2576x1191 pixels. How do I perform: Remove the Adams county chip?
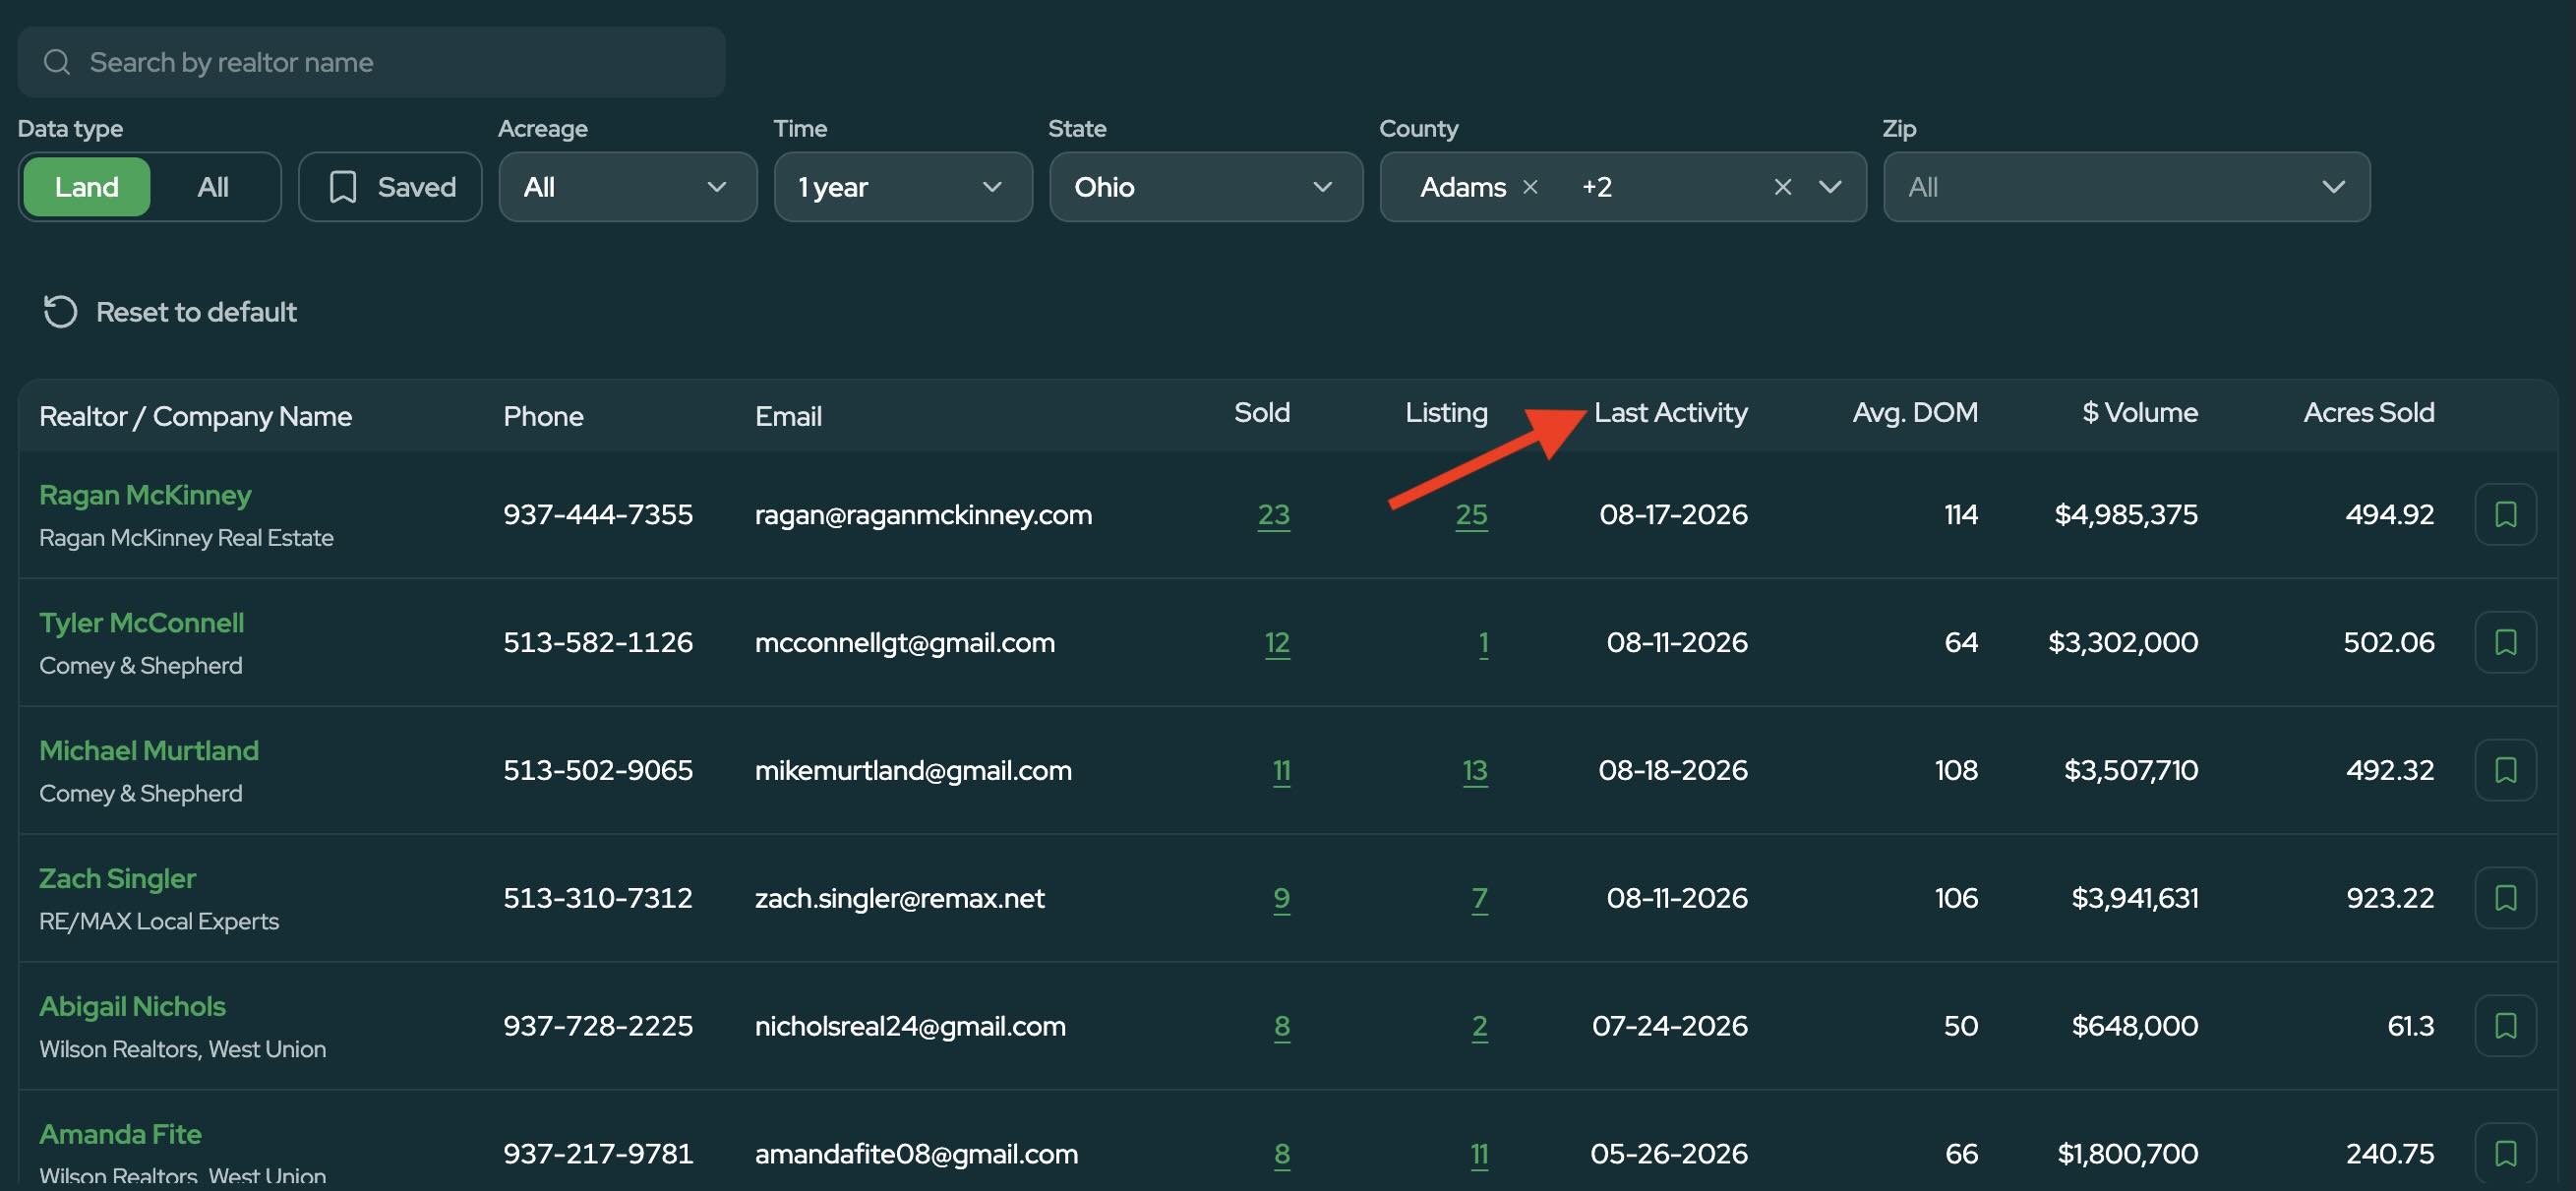coord(1530,187)
